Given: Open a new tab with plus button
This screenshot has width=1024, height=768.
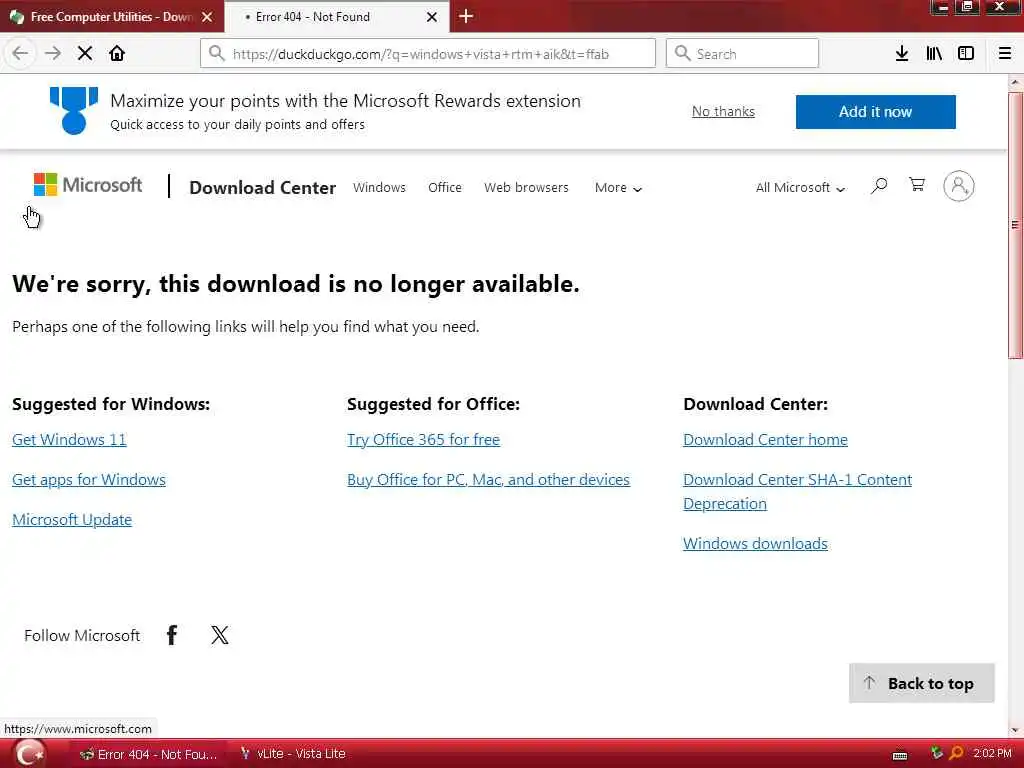Looking at the screenshot, I should 466,16.
